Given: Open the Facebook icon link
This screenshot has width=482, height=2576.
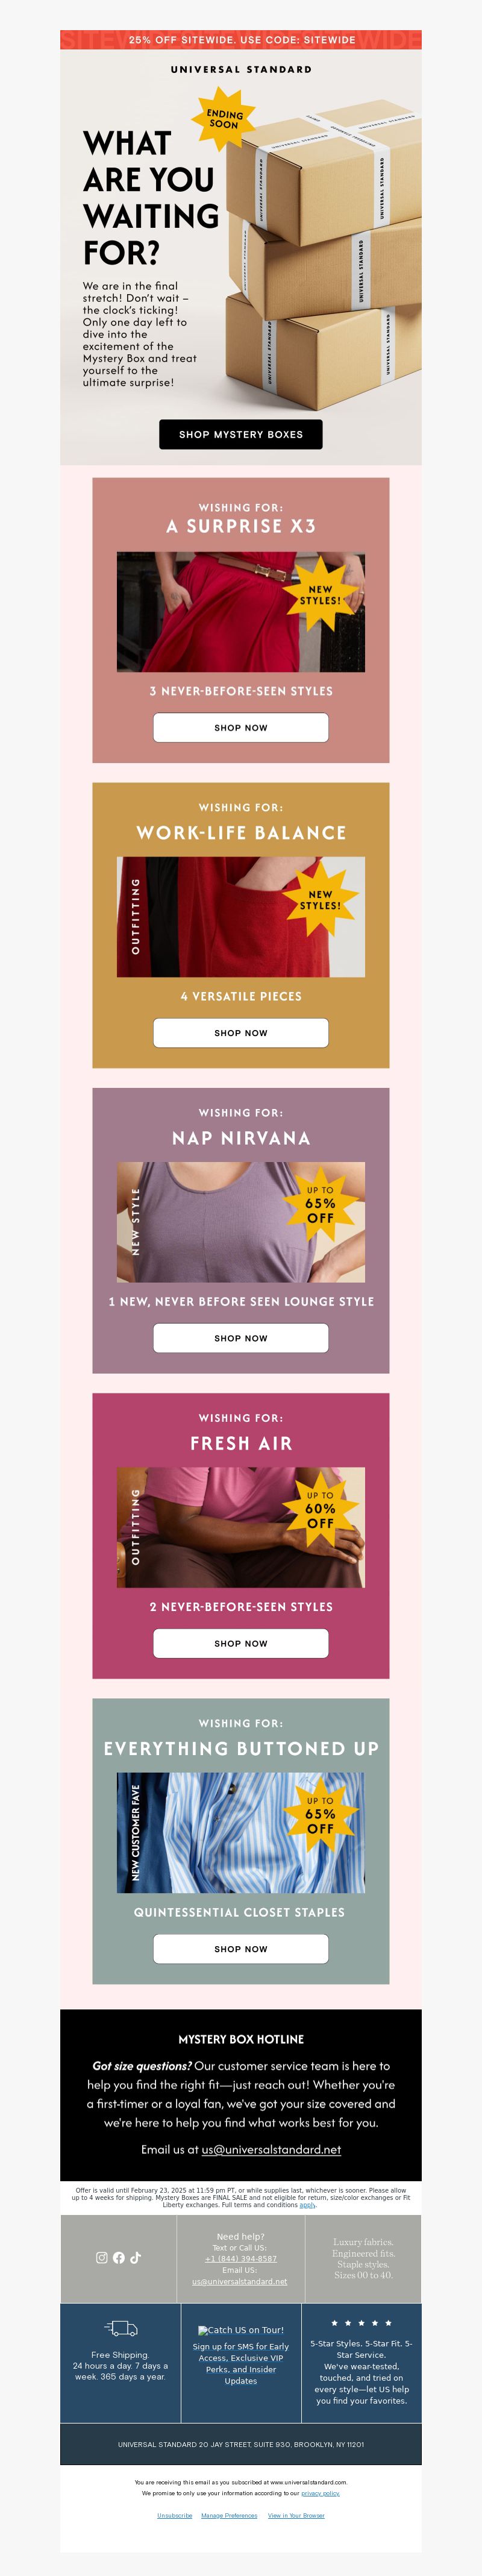Looking at the screenshot, I should [x=119, y=2257].
